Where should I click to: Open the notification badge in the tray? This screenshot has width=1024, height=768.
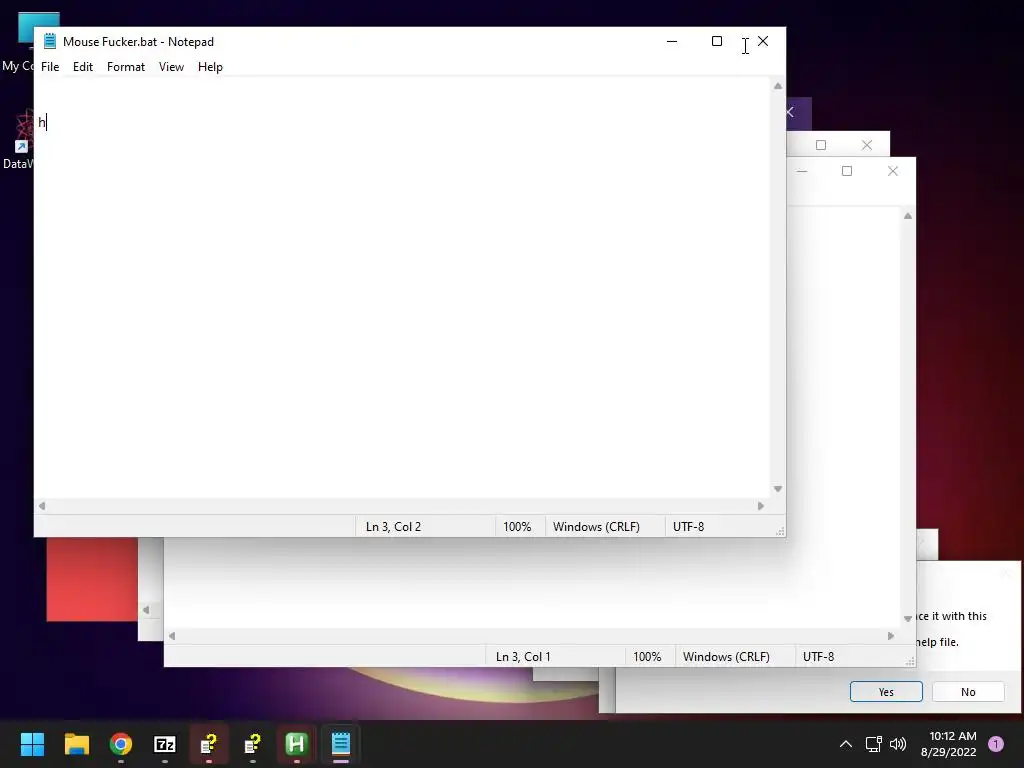click(x=996, y=744)
